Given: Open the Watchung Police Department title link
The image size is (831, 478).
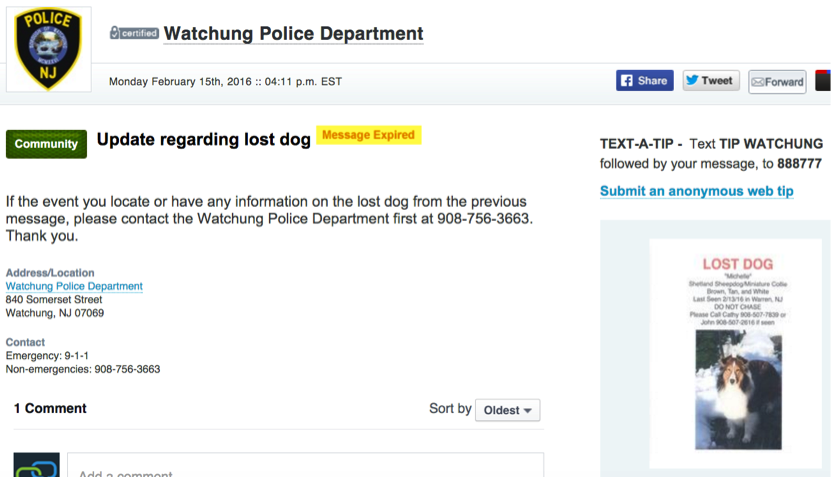Looking at the screenshot, I should coord(294,33).
